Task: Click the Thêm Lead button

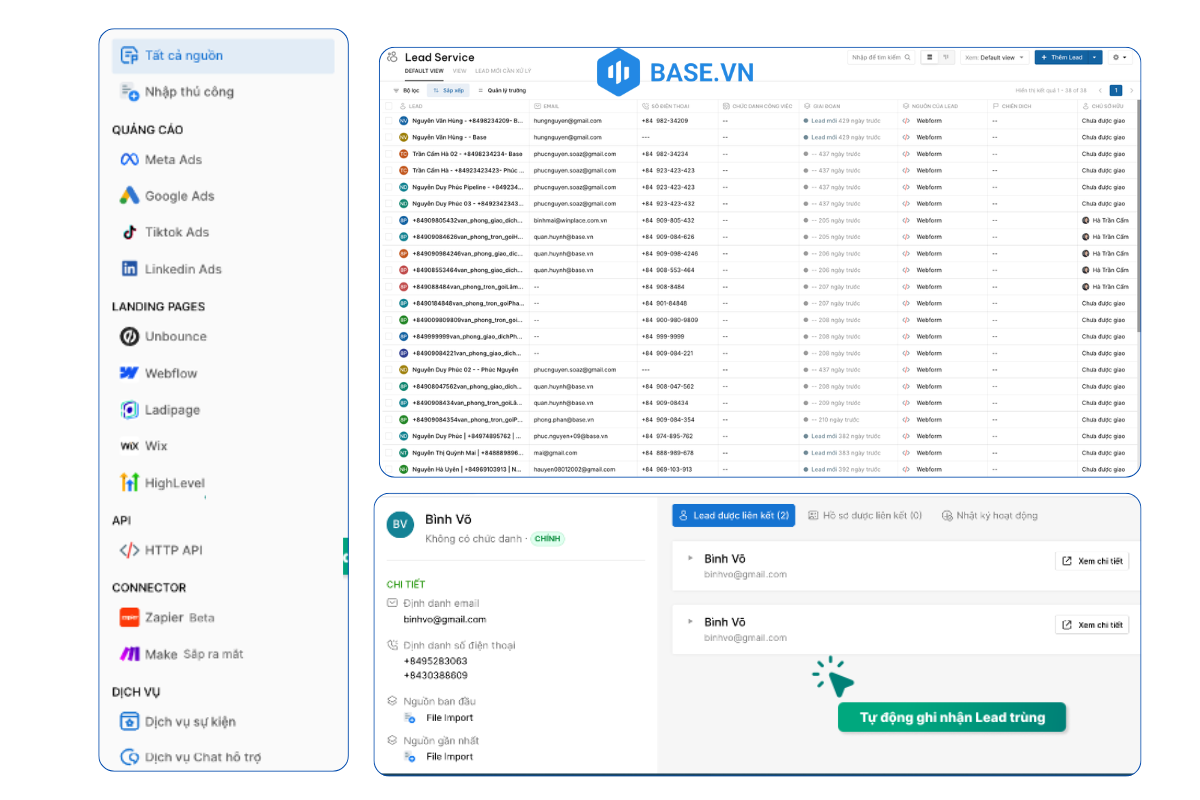Action: (x=1062, y=57)
